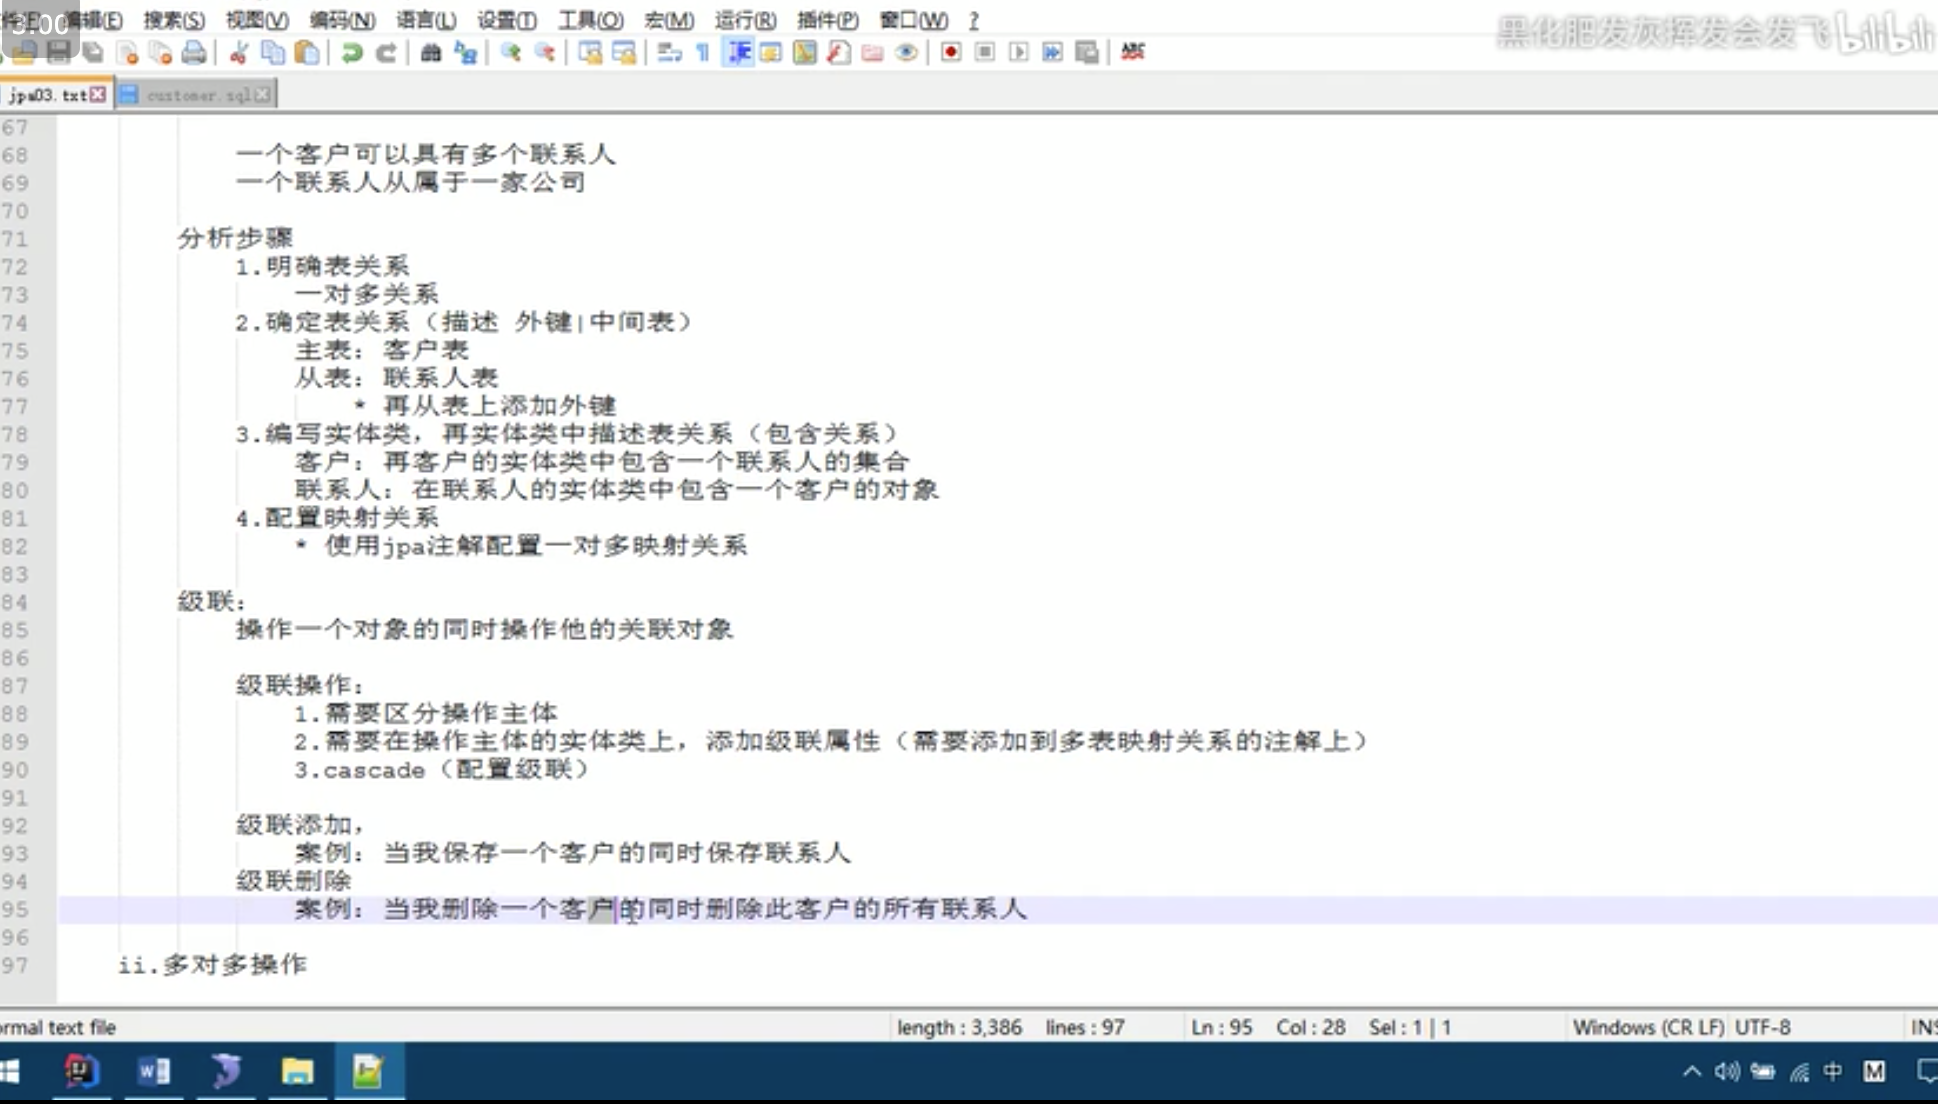1938x1104 pixels.
Task: Toggle show all characters pilcrow icon
Action: coord(702,53)
